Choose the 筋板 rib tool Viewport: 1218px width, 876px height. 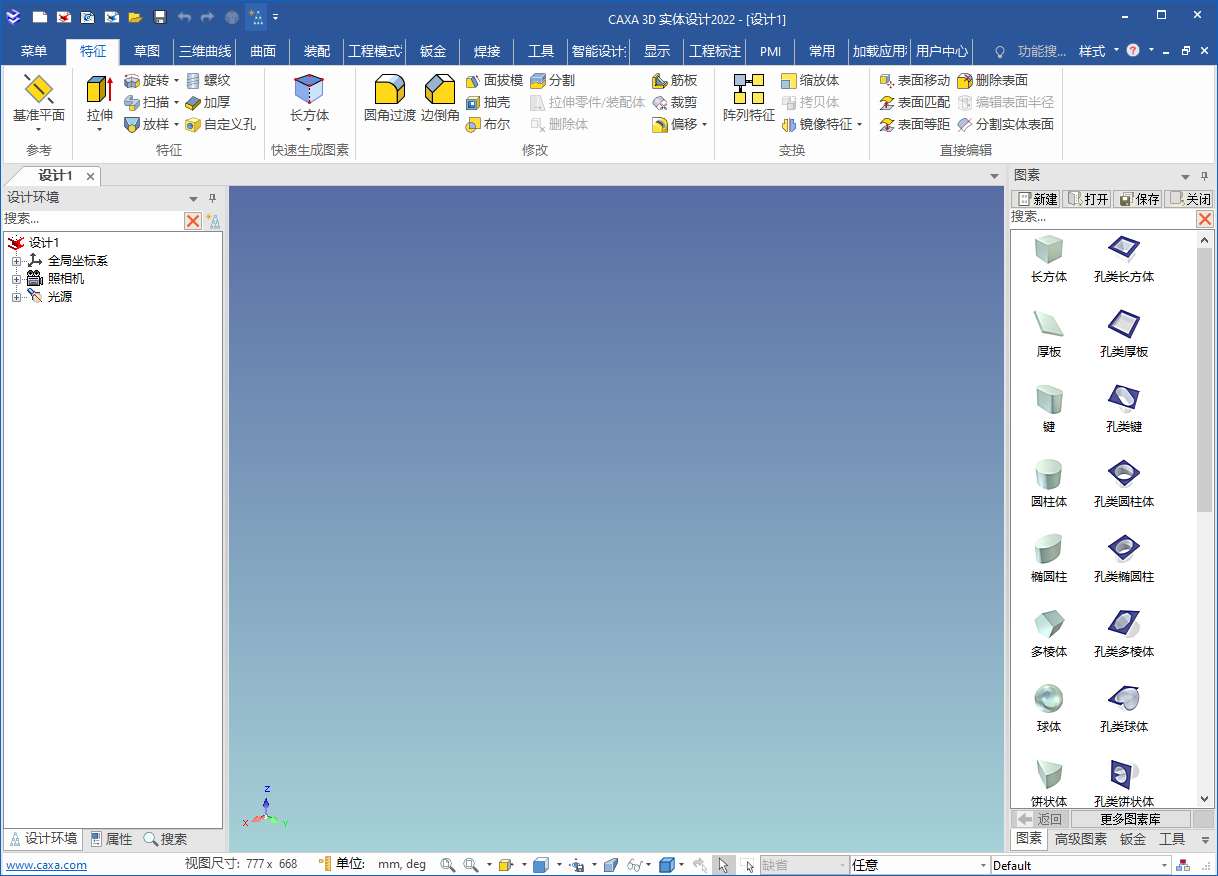coord(675,80)
